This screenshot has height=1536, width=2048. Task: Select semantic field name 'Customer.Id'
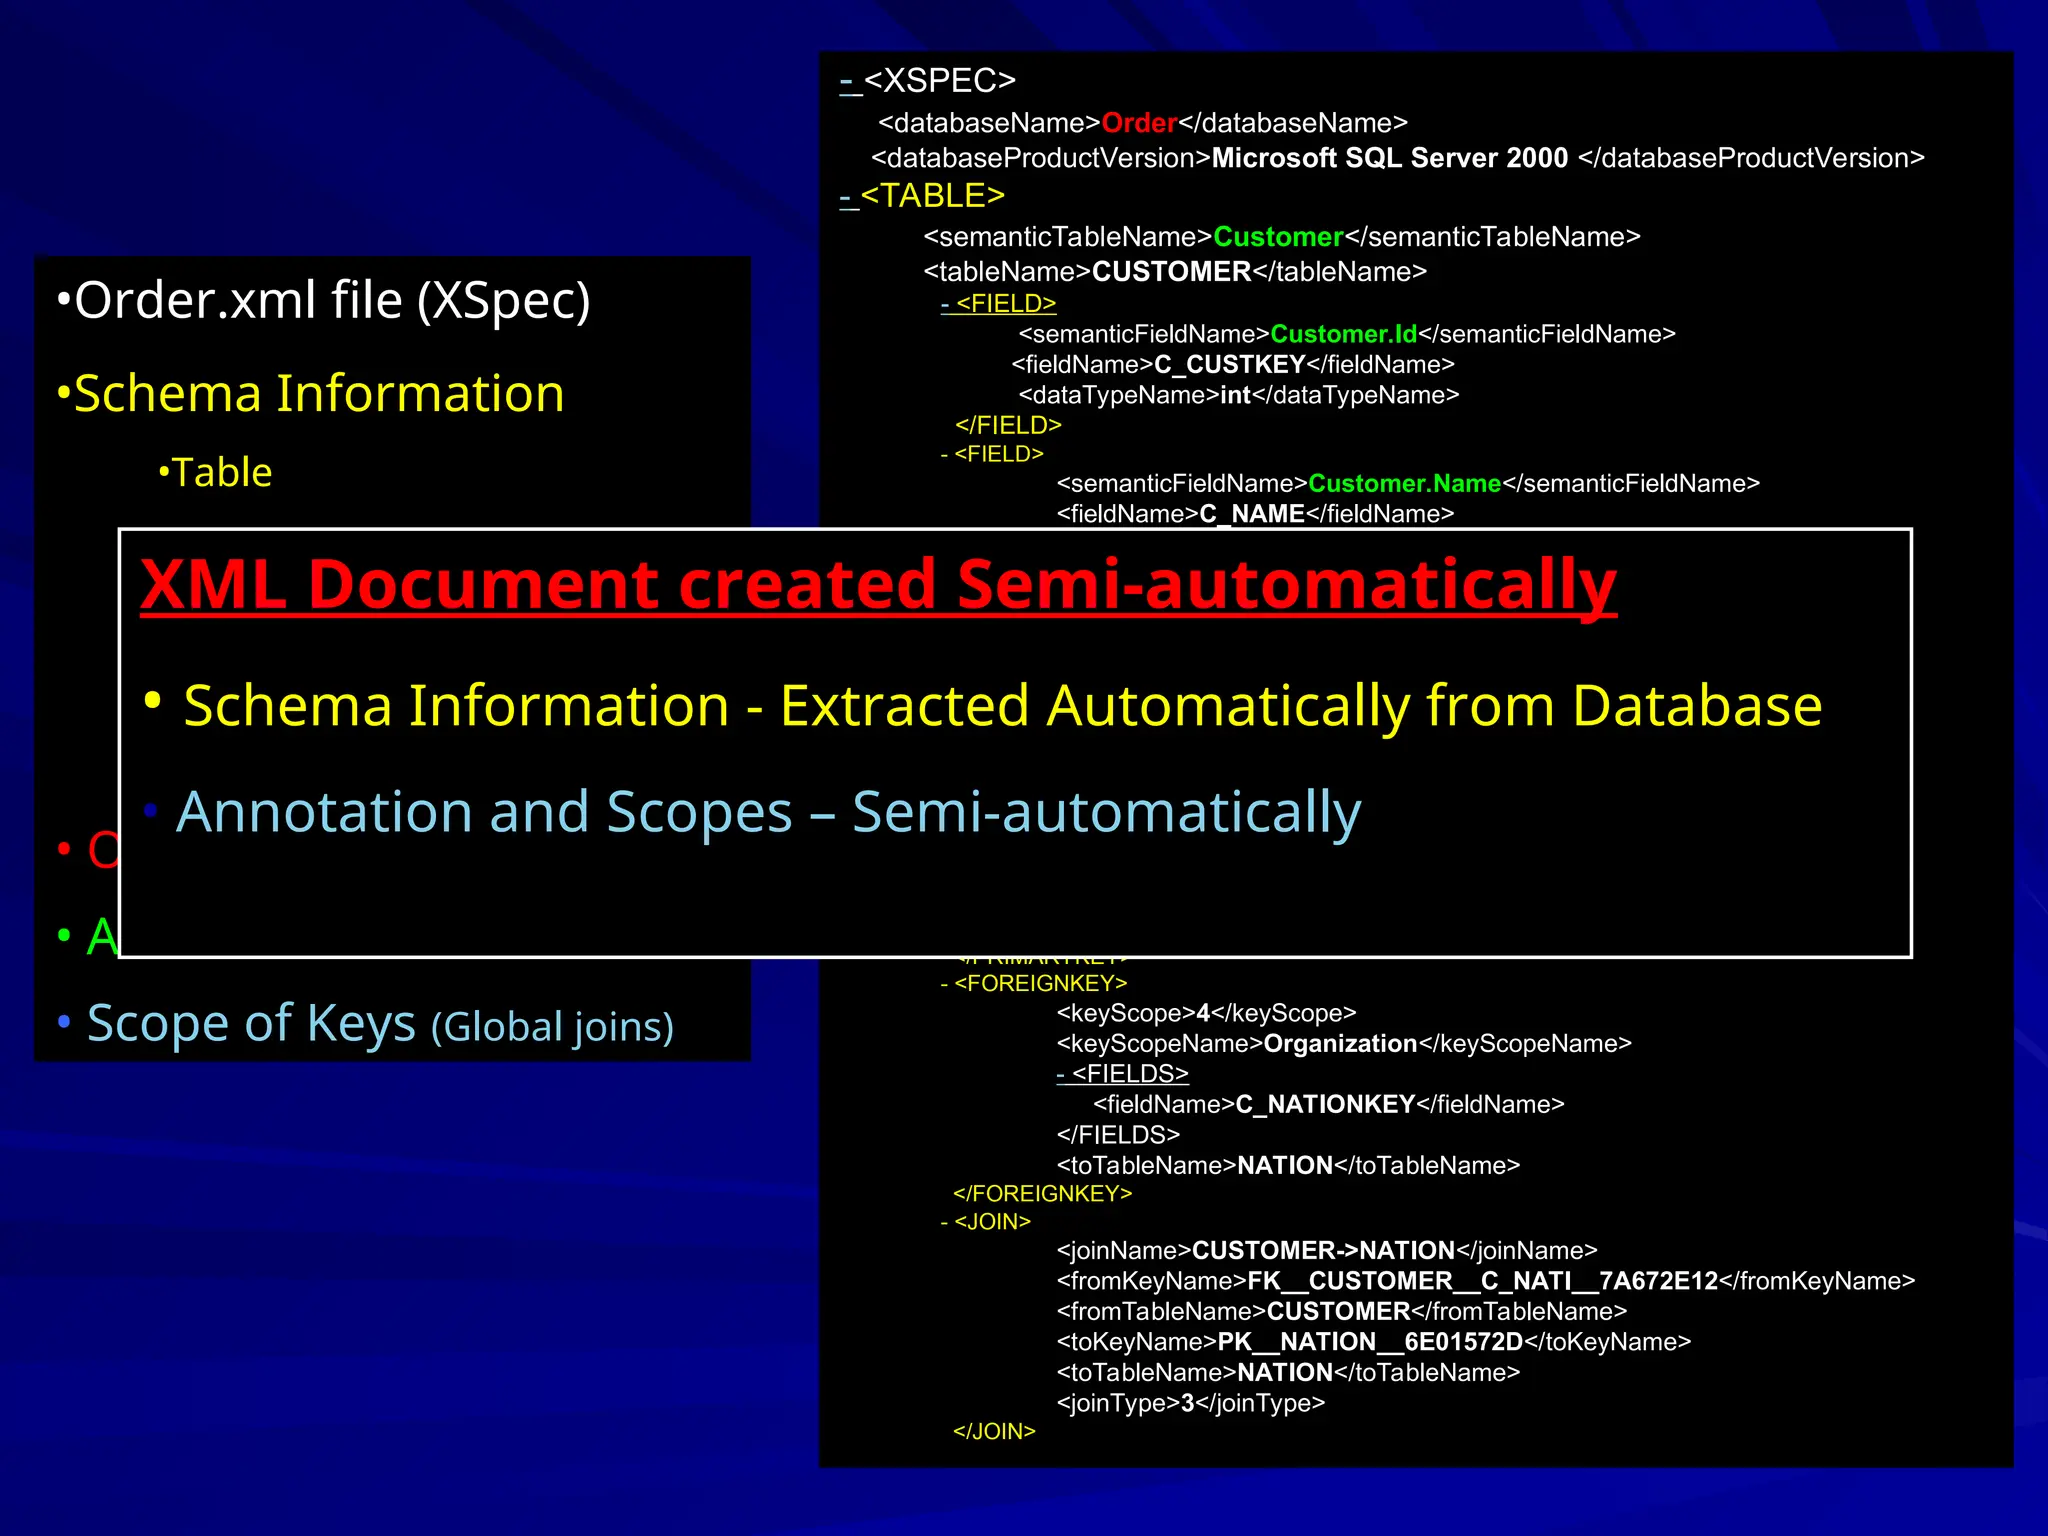point(1343,334)
